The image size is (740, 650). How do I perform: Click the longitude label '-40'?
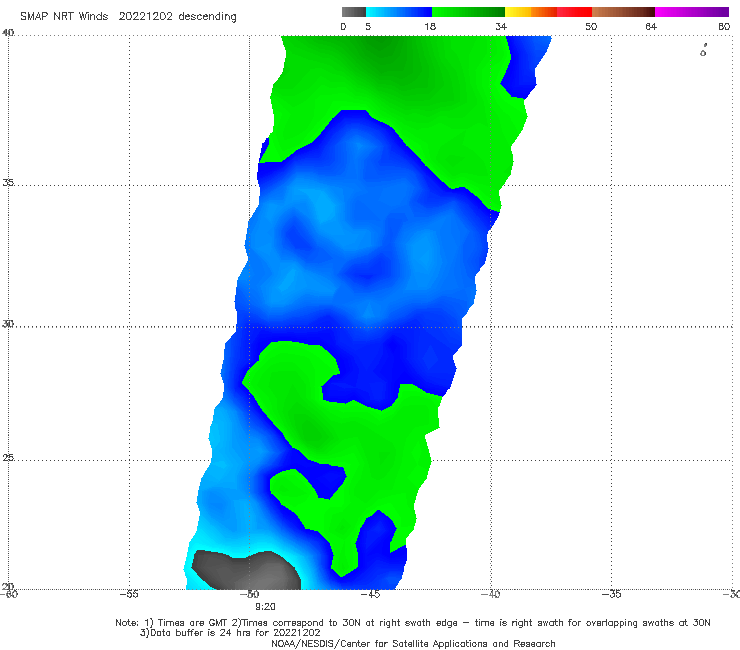click(491, 594)
